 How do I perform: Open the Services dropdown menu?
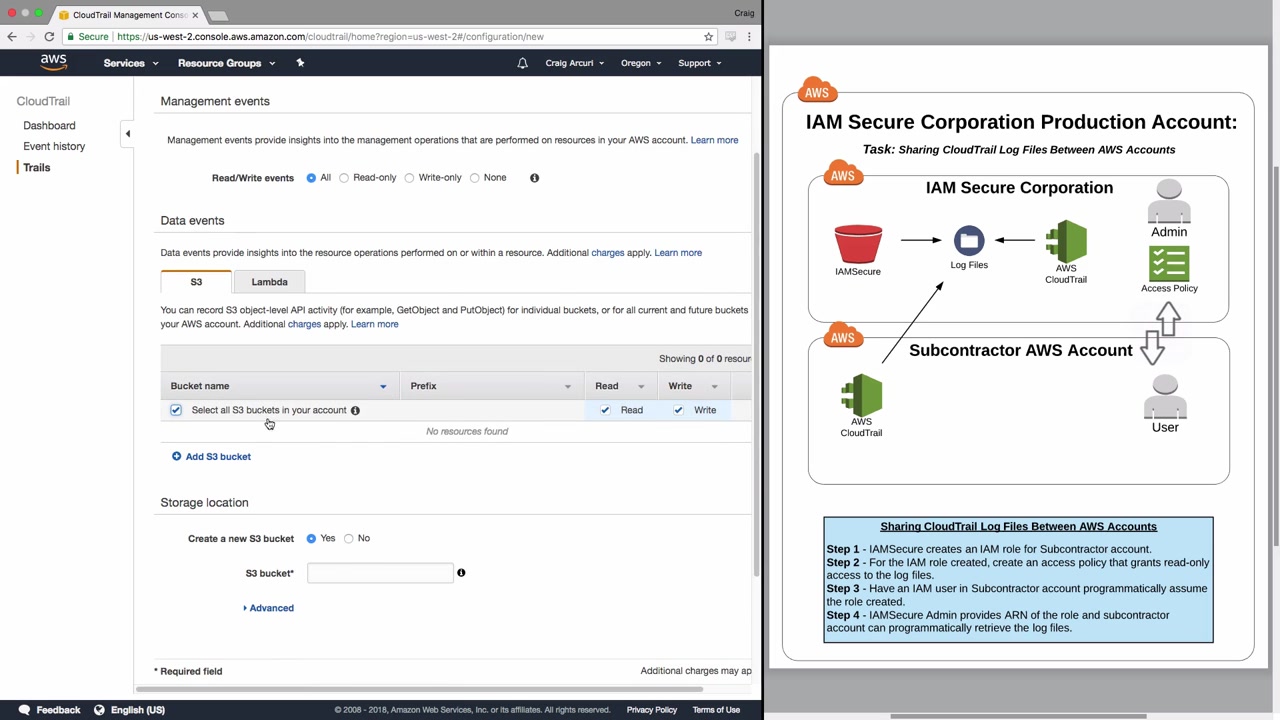131,63
